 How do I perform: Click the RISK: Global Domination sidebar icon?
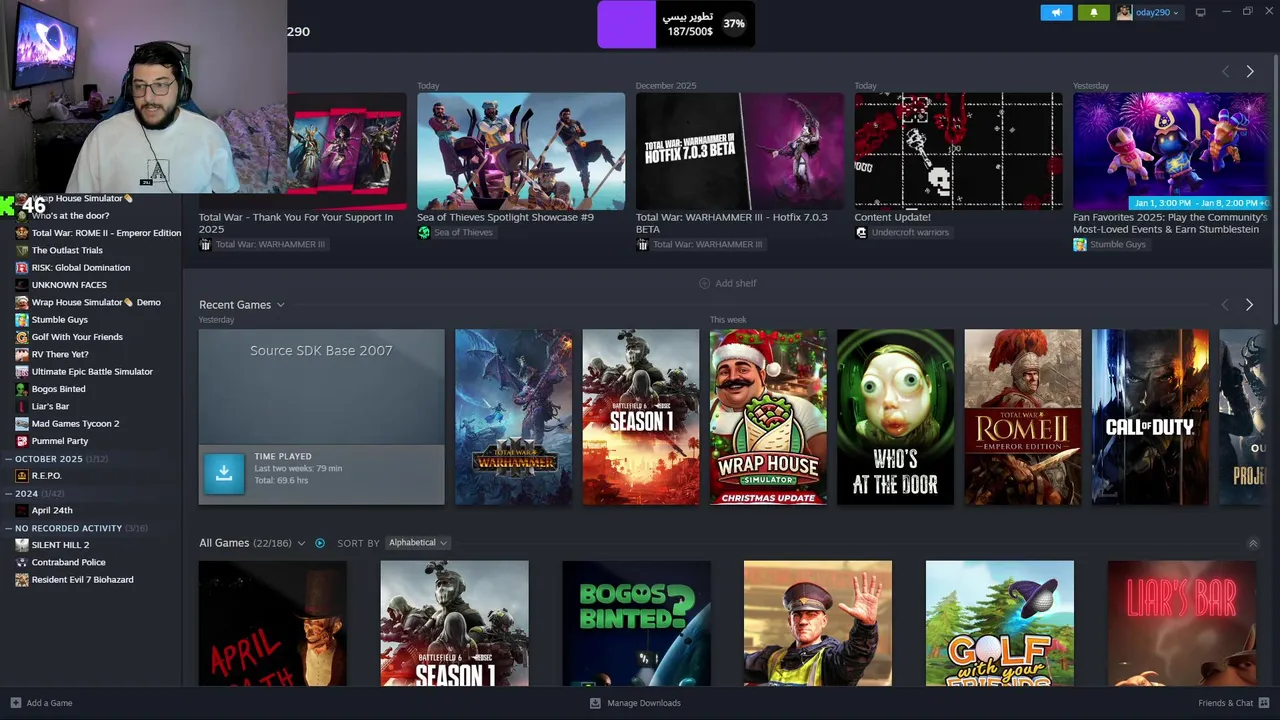click(x=22, y=267)
